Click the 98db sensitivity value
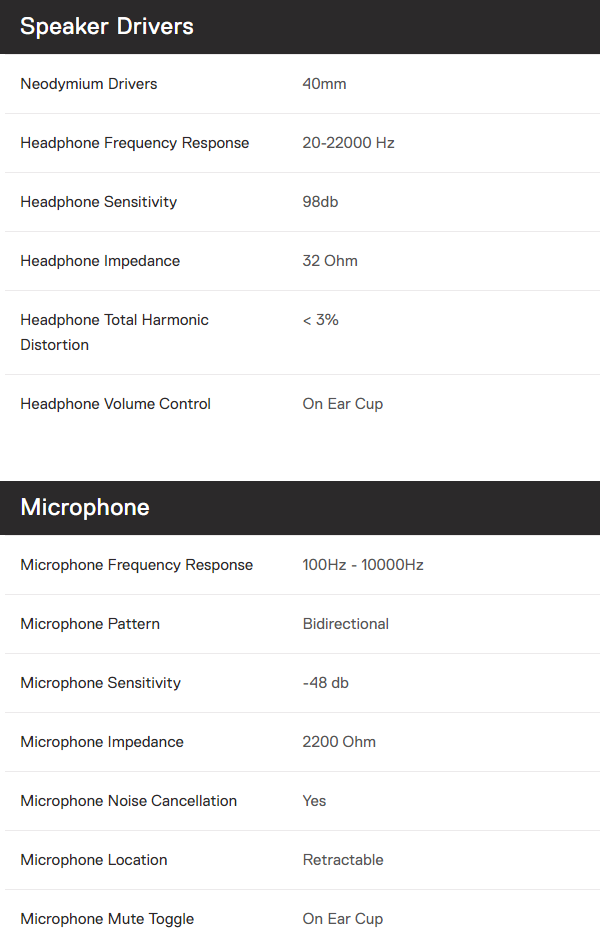Viewport: 600px width, 950px height. 320,202
